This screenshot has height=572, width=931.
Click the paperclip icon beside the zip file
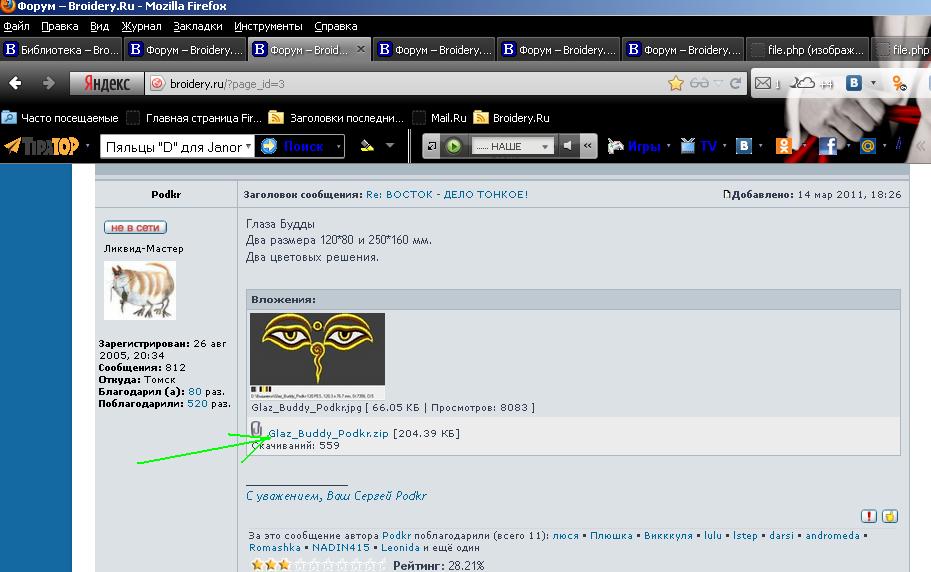pos(256,428)
